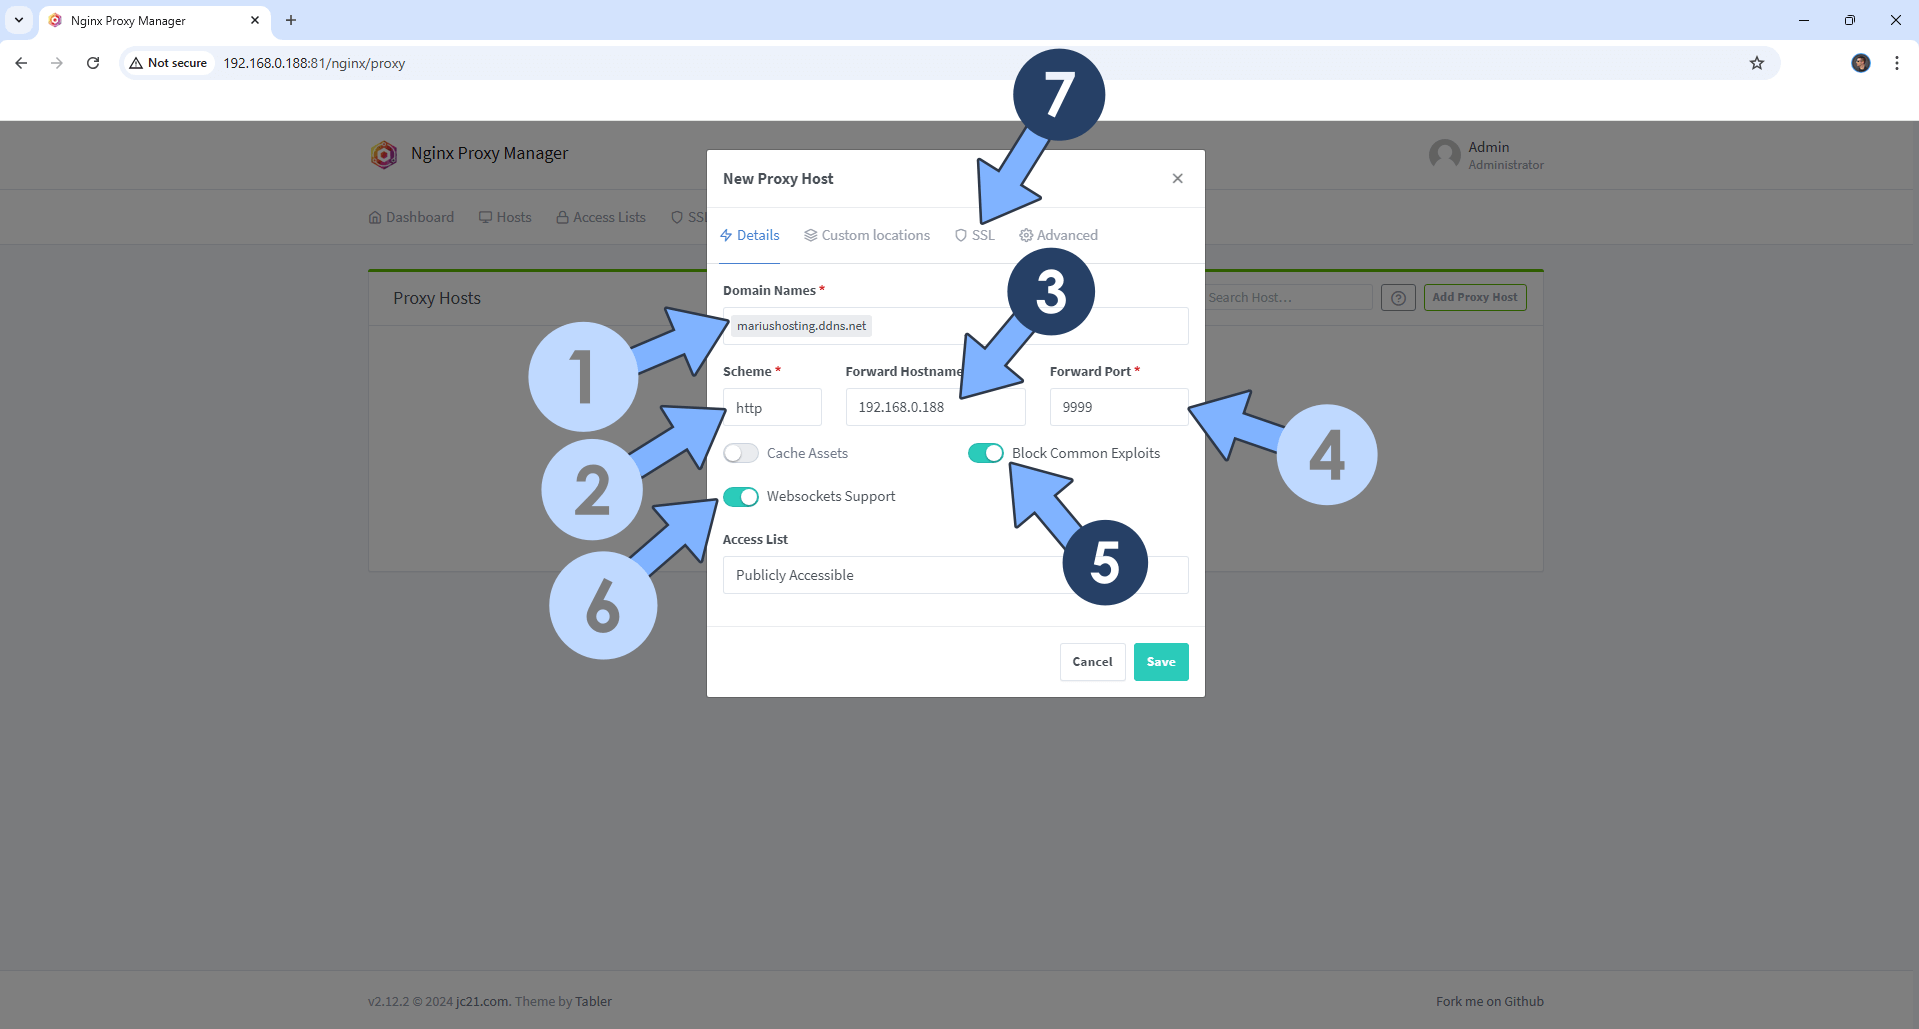
Task: Click the Add Proxy Host button
Action: [1475, 297]
